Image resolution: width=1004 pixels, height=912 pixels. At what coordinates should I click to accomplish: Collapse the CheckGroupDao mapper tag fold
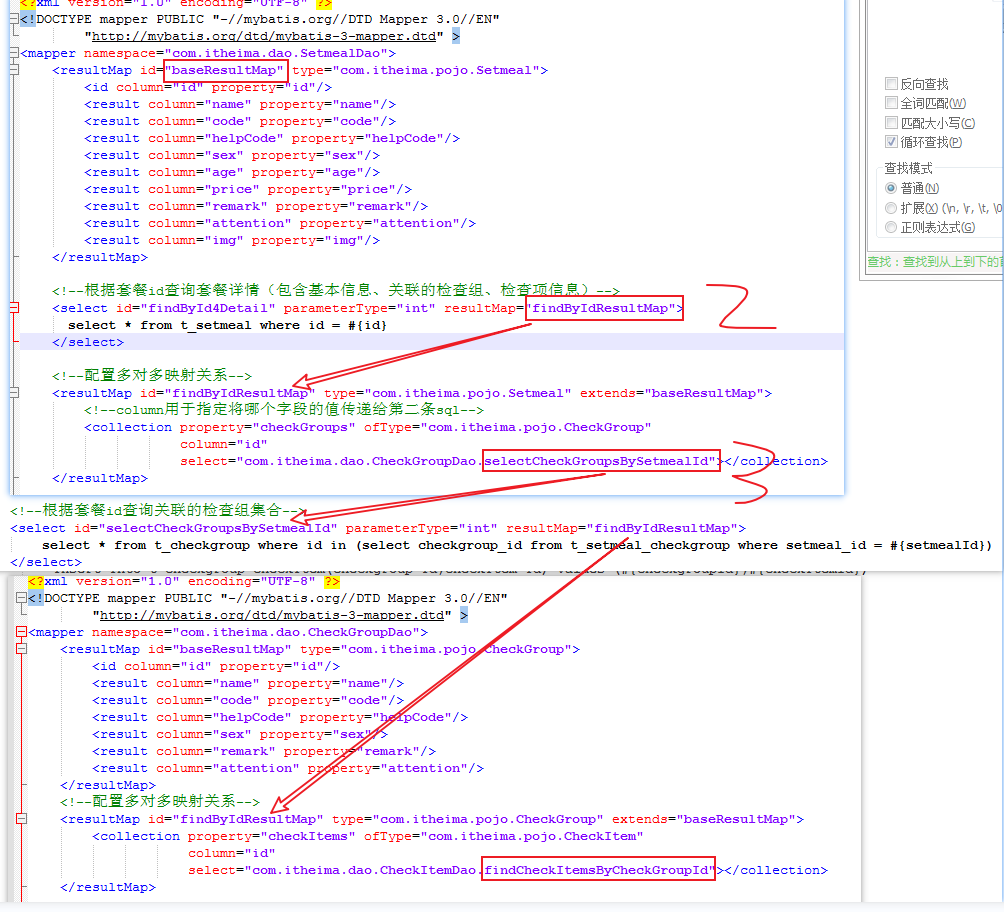pos(21,632)
